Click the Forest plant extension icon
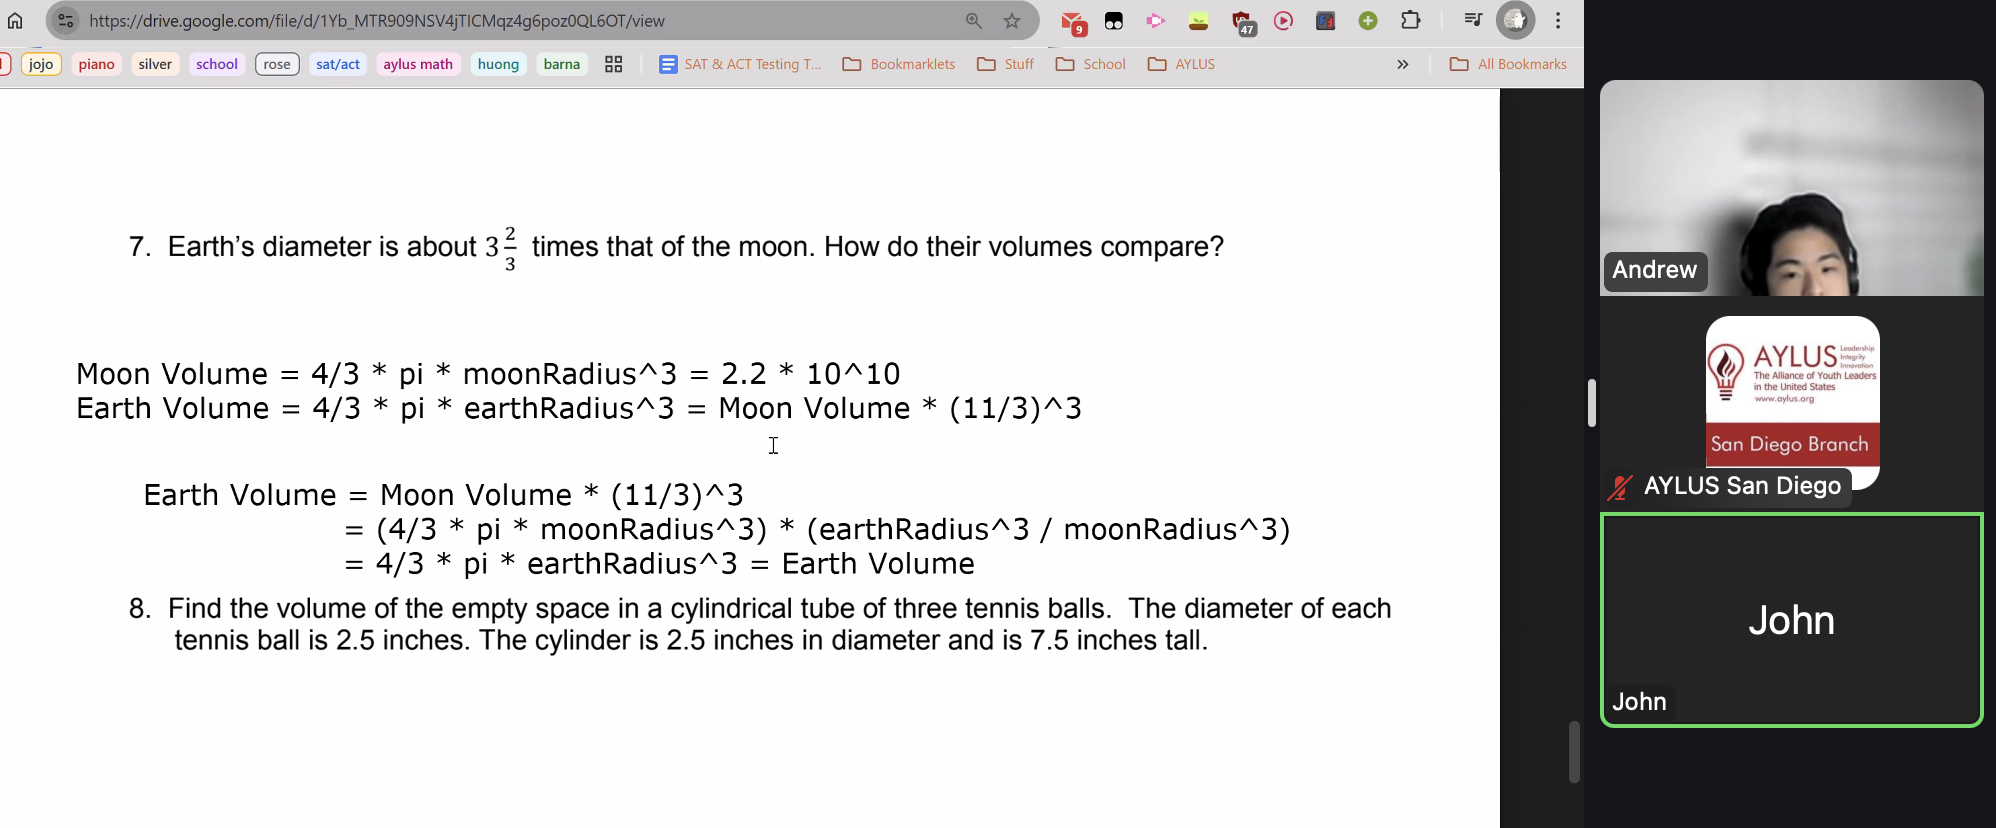This screenshot has width=1996, height=828. pos(1198,21)
